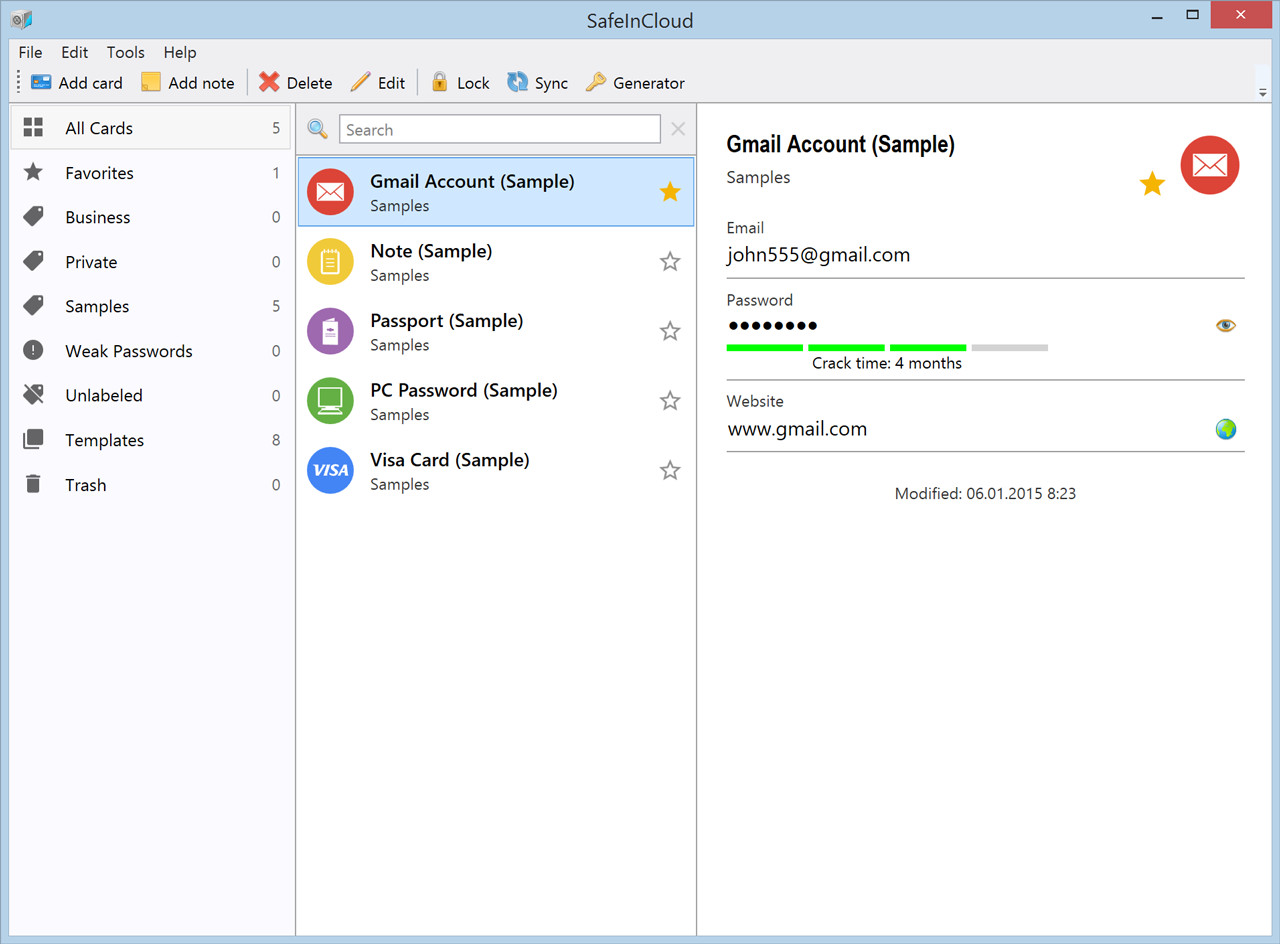Mark Visa Card (Sample) as favorite
Viewport: 1280px width, 944px height.
click(670, 470)
